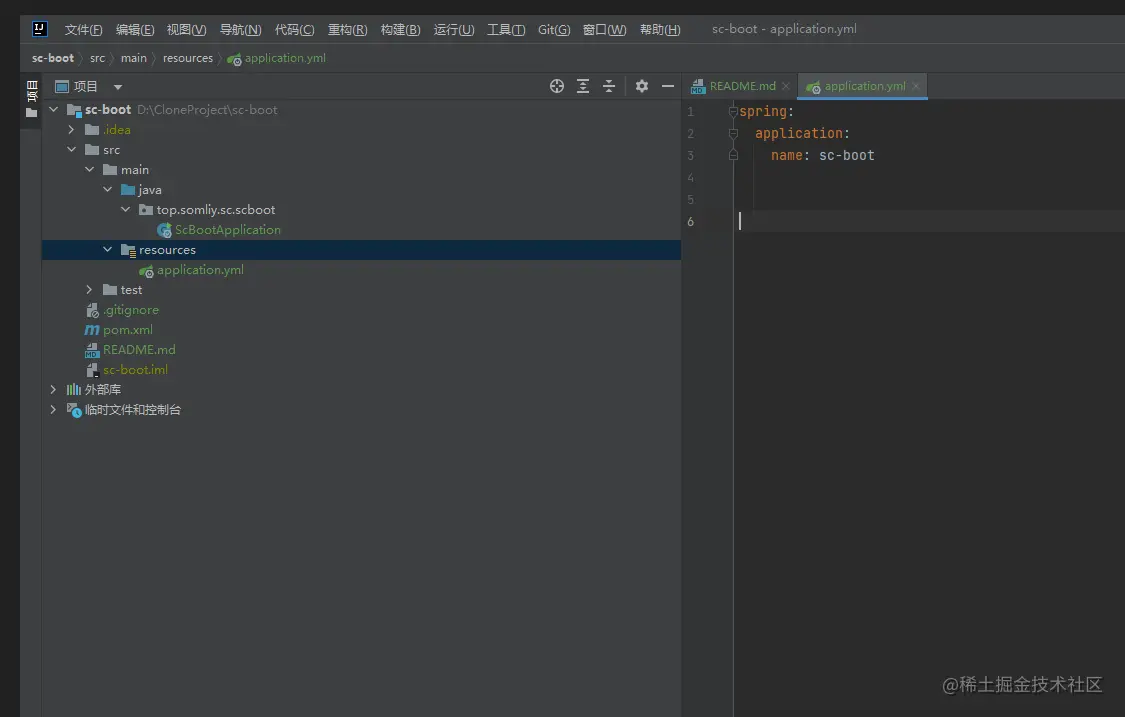
Task: Click the fold end marker on line 3
Action: pos(733,155)
